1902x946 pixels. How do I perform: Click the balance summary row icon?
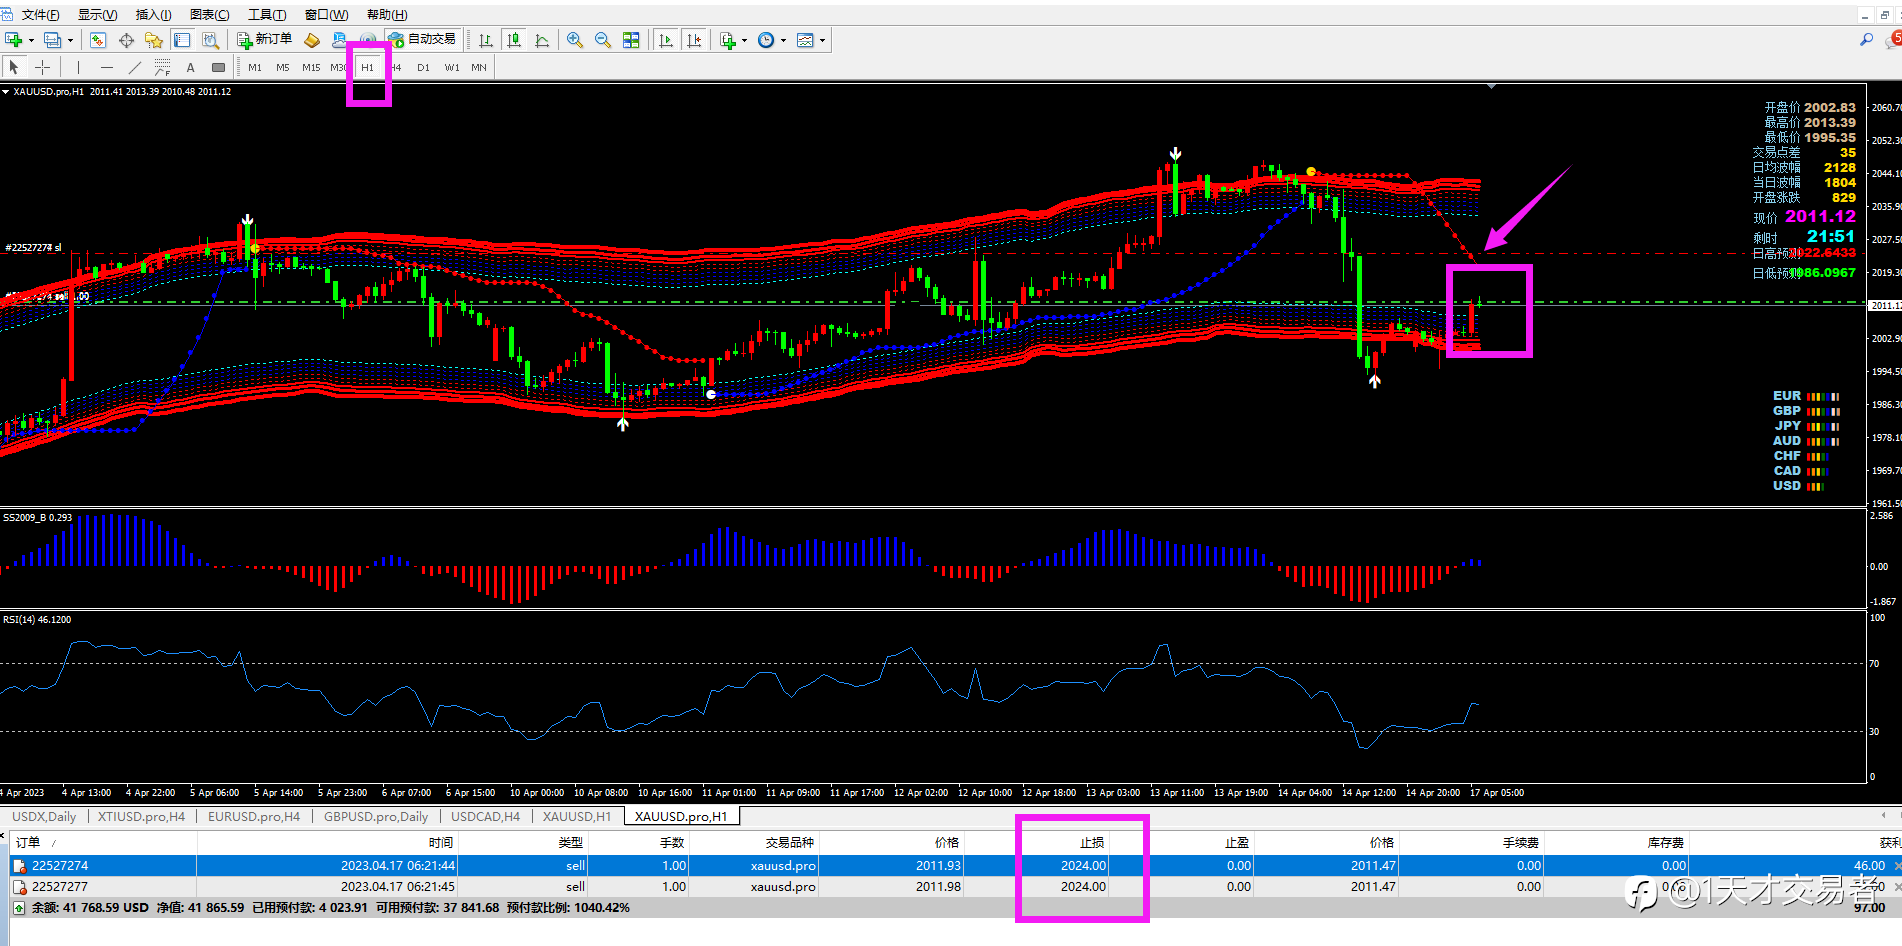tap(18, 908)
